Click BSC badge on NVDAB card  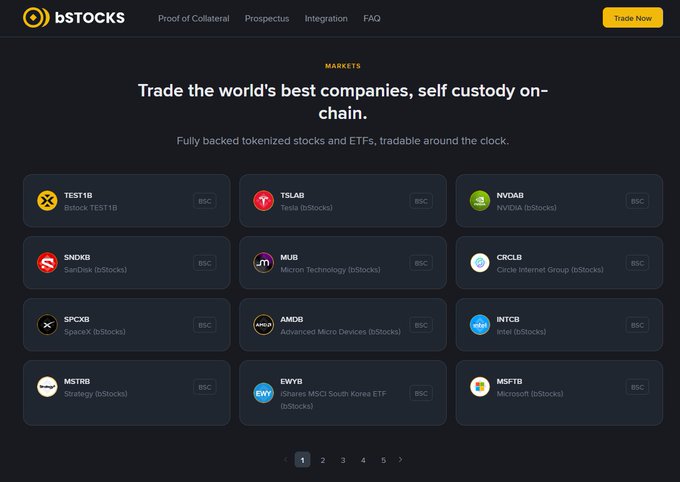click(x=637, y=201)
